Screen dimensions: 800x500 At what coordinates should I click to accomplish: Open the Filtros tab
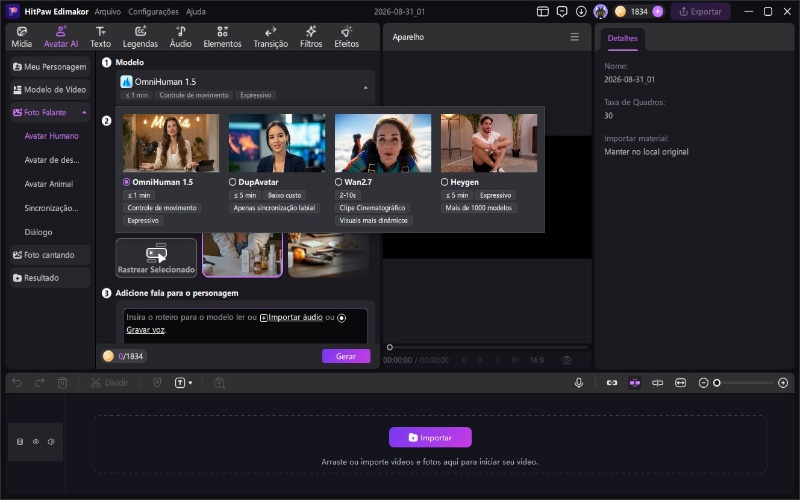(x=311, y=37)
